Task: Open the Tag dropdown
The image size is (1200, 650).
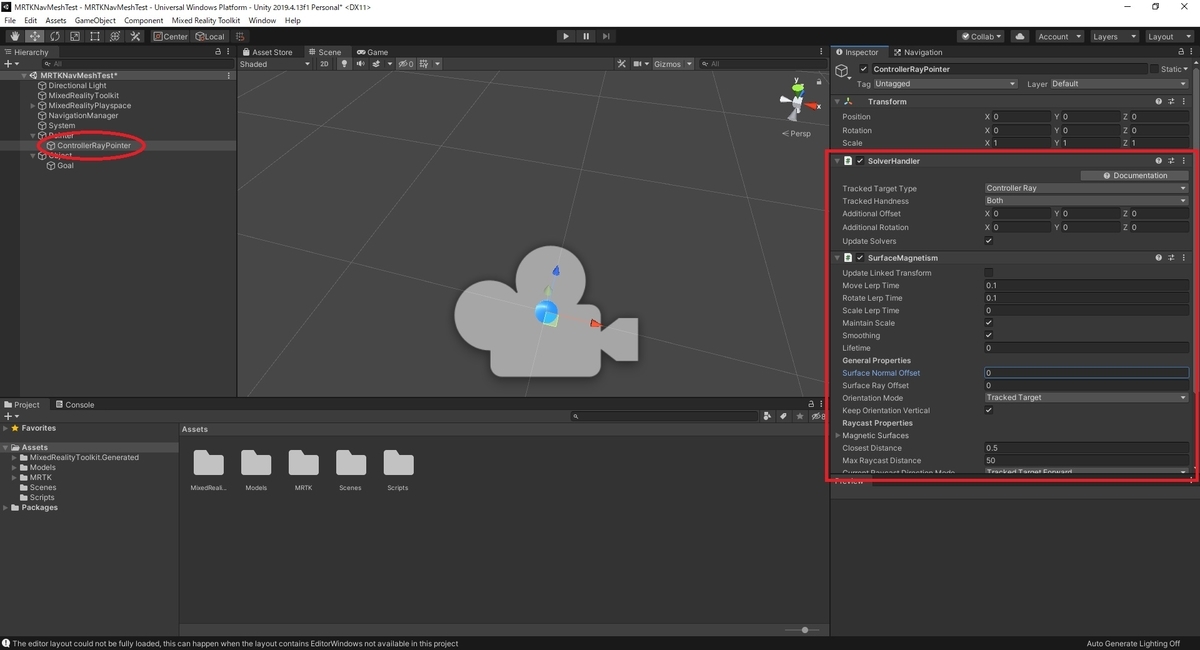Action: pyautogui.click(x=945, y=84)
